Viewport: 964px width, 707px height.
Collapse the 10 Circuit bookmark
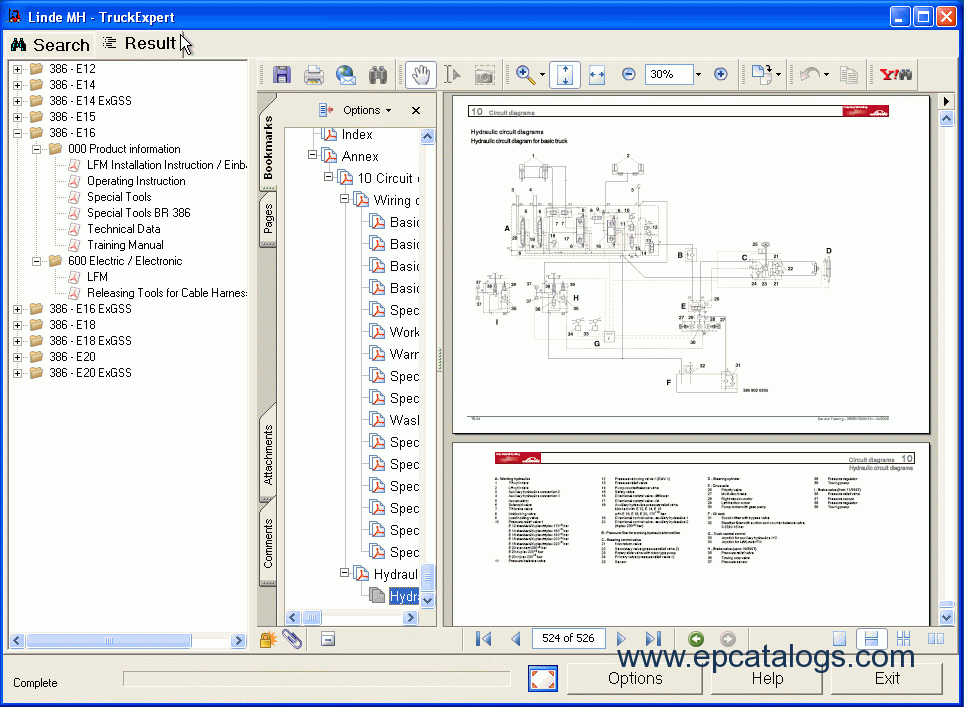point(329,177)
